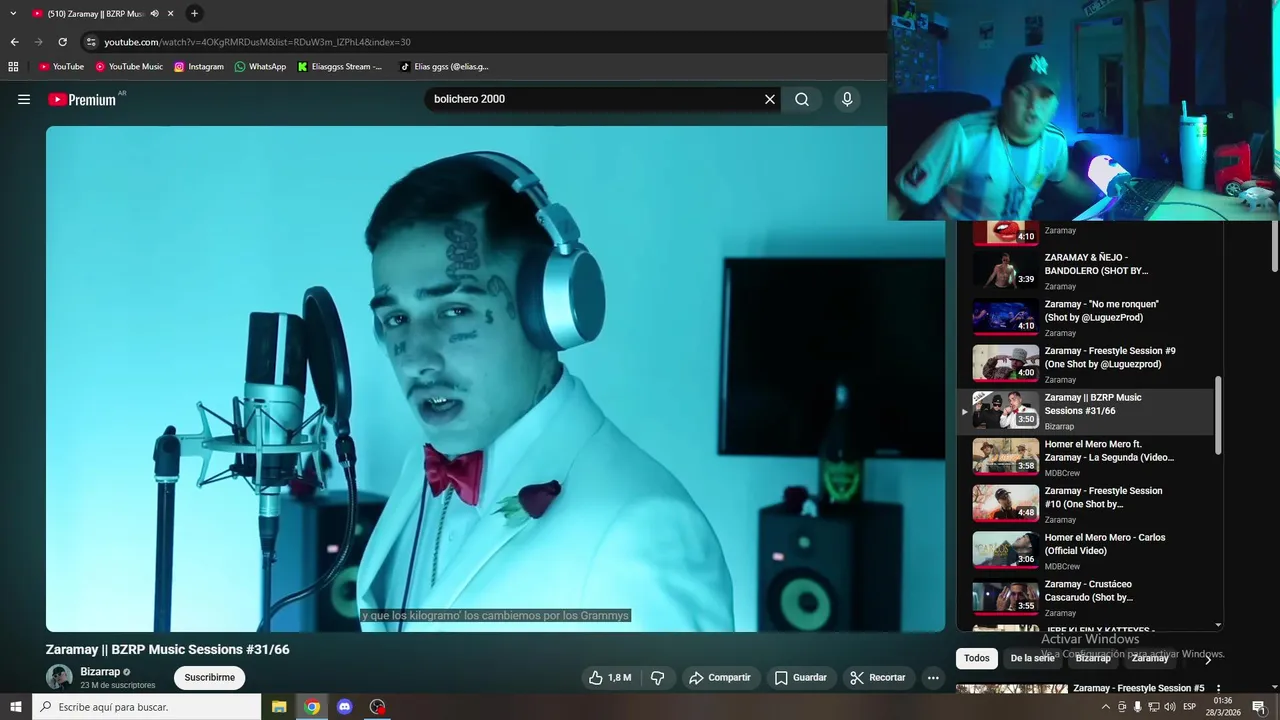View site information icon in address bar
Image resolution: width=1280 pixels, height=720 pixels.
[x=91, y=42]
